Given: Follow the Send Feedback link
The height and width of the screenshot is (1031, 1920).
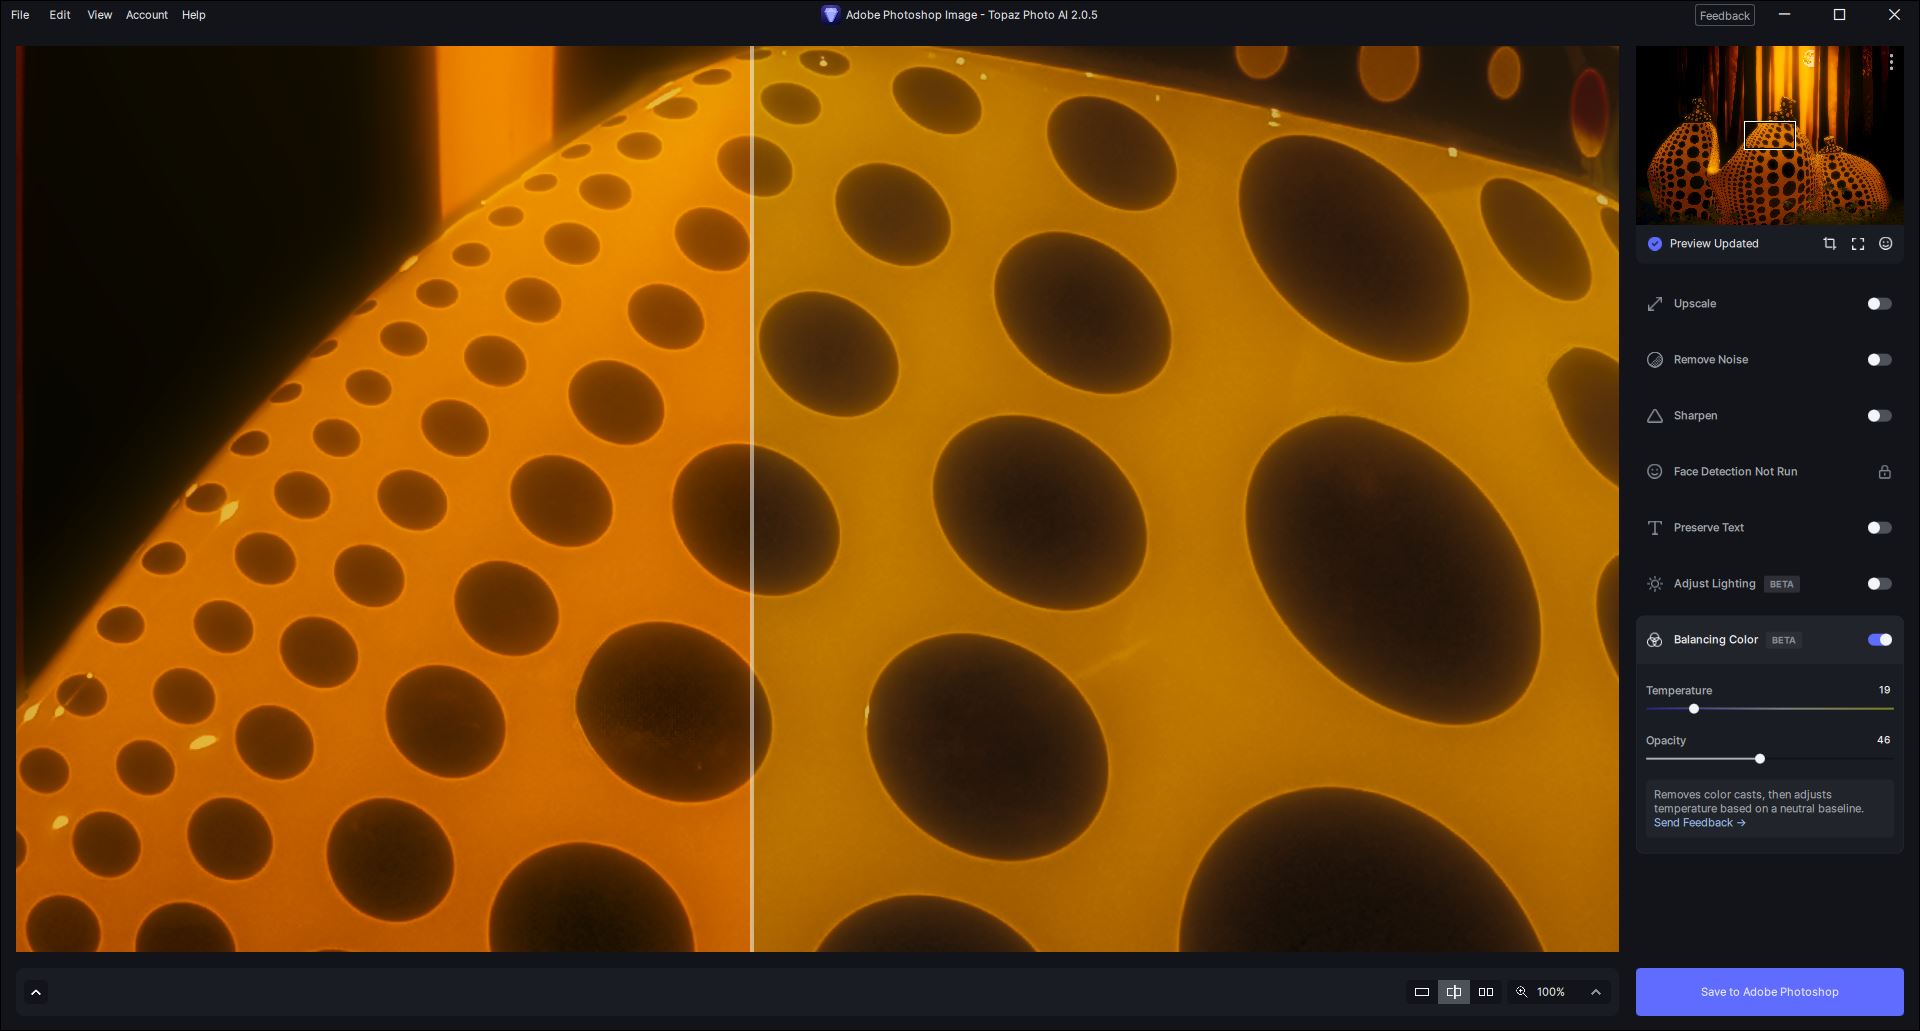Looking at the screenshot, I should [x=1699, y=823].
